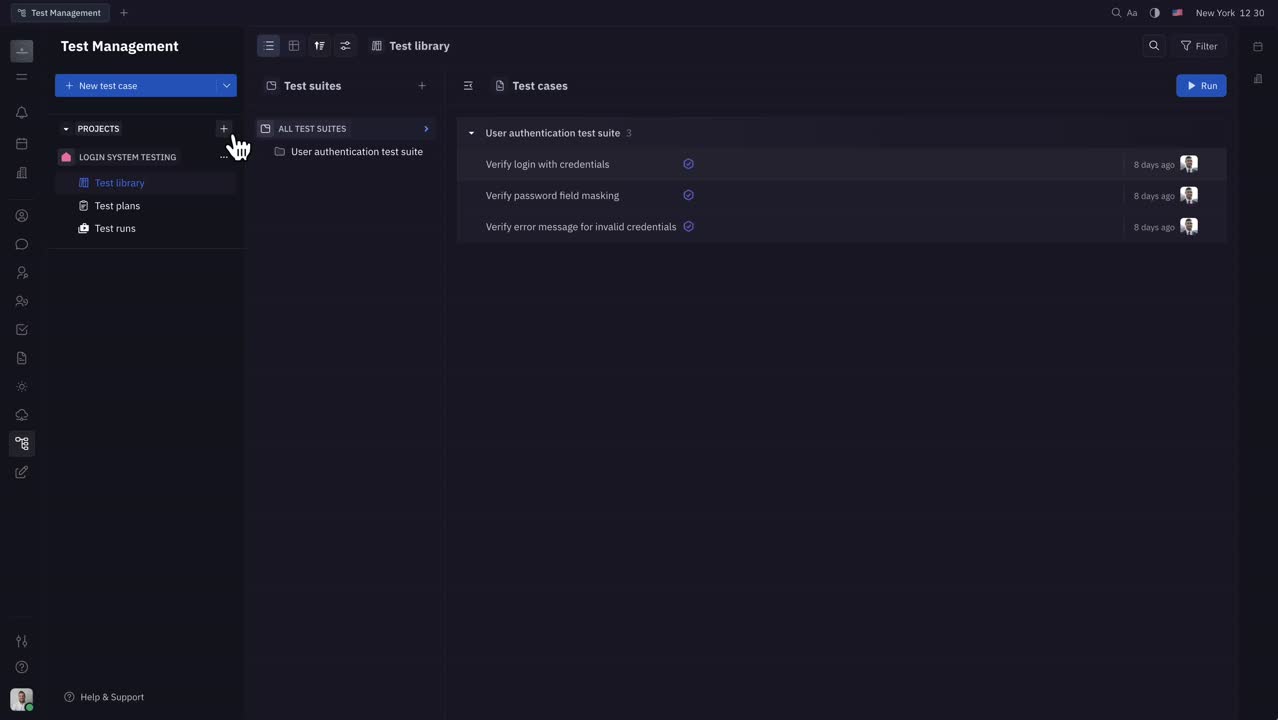Collapse the Projects section
The width and height of the screenshot is (1278, 720).
[x=66, y=129]
